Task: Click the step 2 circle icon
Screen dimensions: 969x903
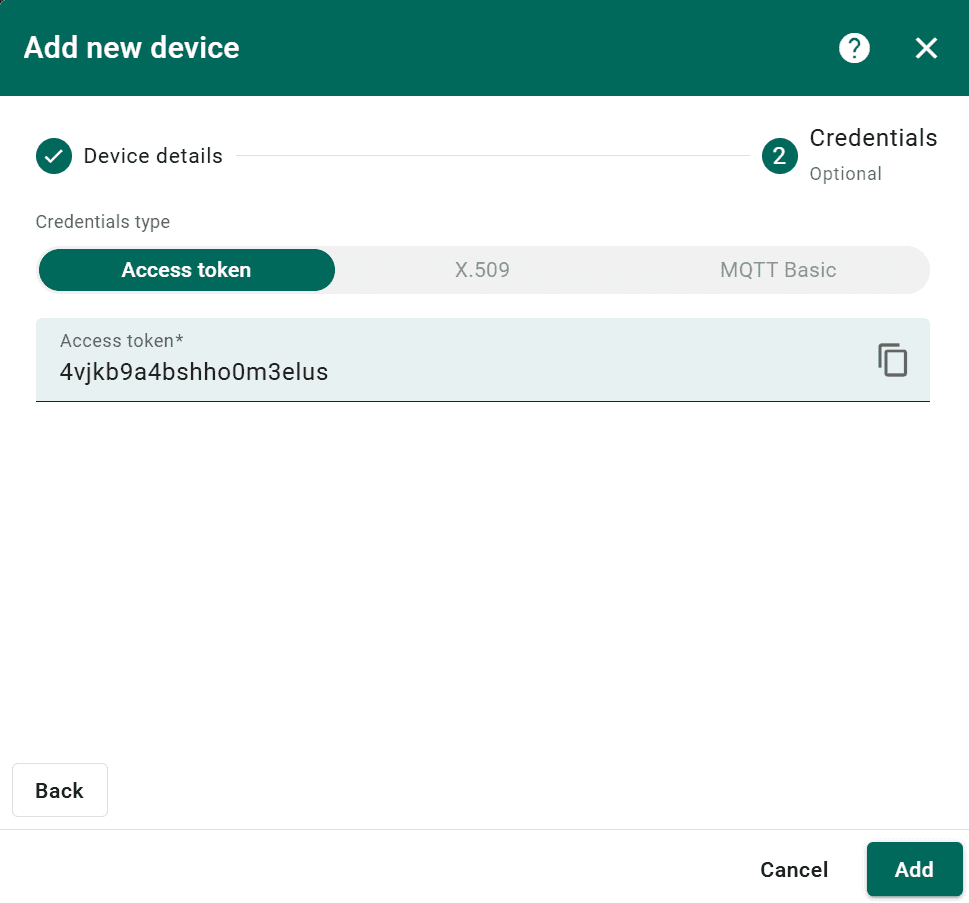Action: pos(779,156)
